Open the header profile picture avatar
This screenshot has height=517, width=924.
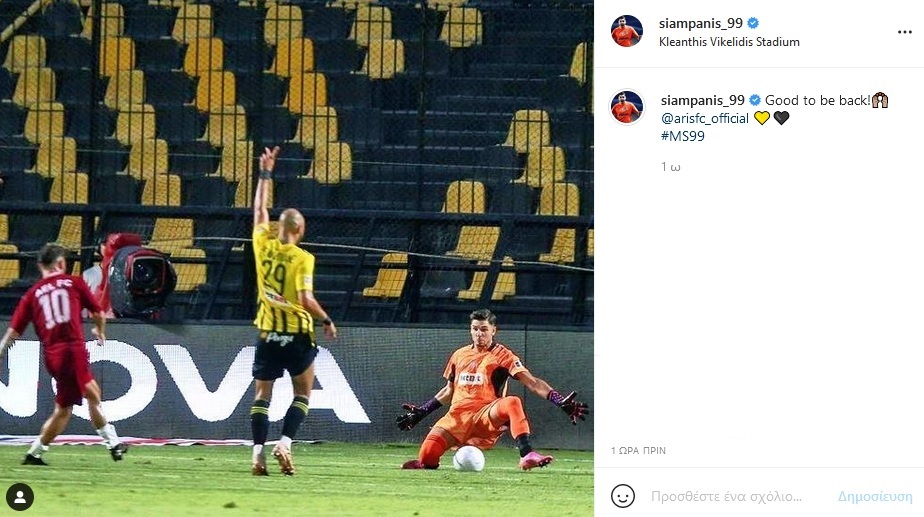pos(626,31)
